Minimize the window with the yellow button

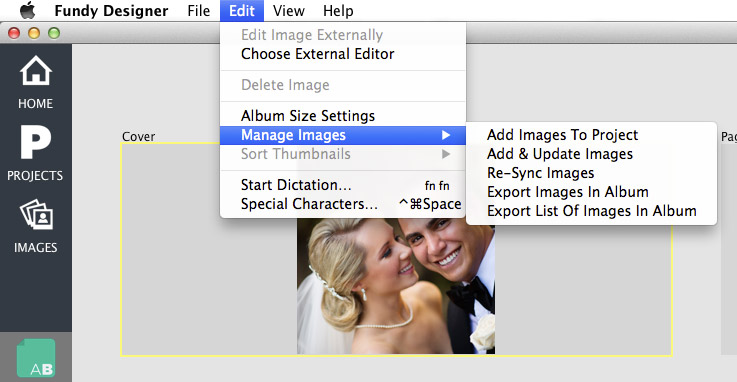click(x=34, y=33)
